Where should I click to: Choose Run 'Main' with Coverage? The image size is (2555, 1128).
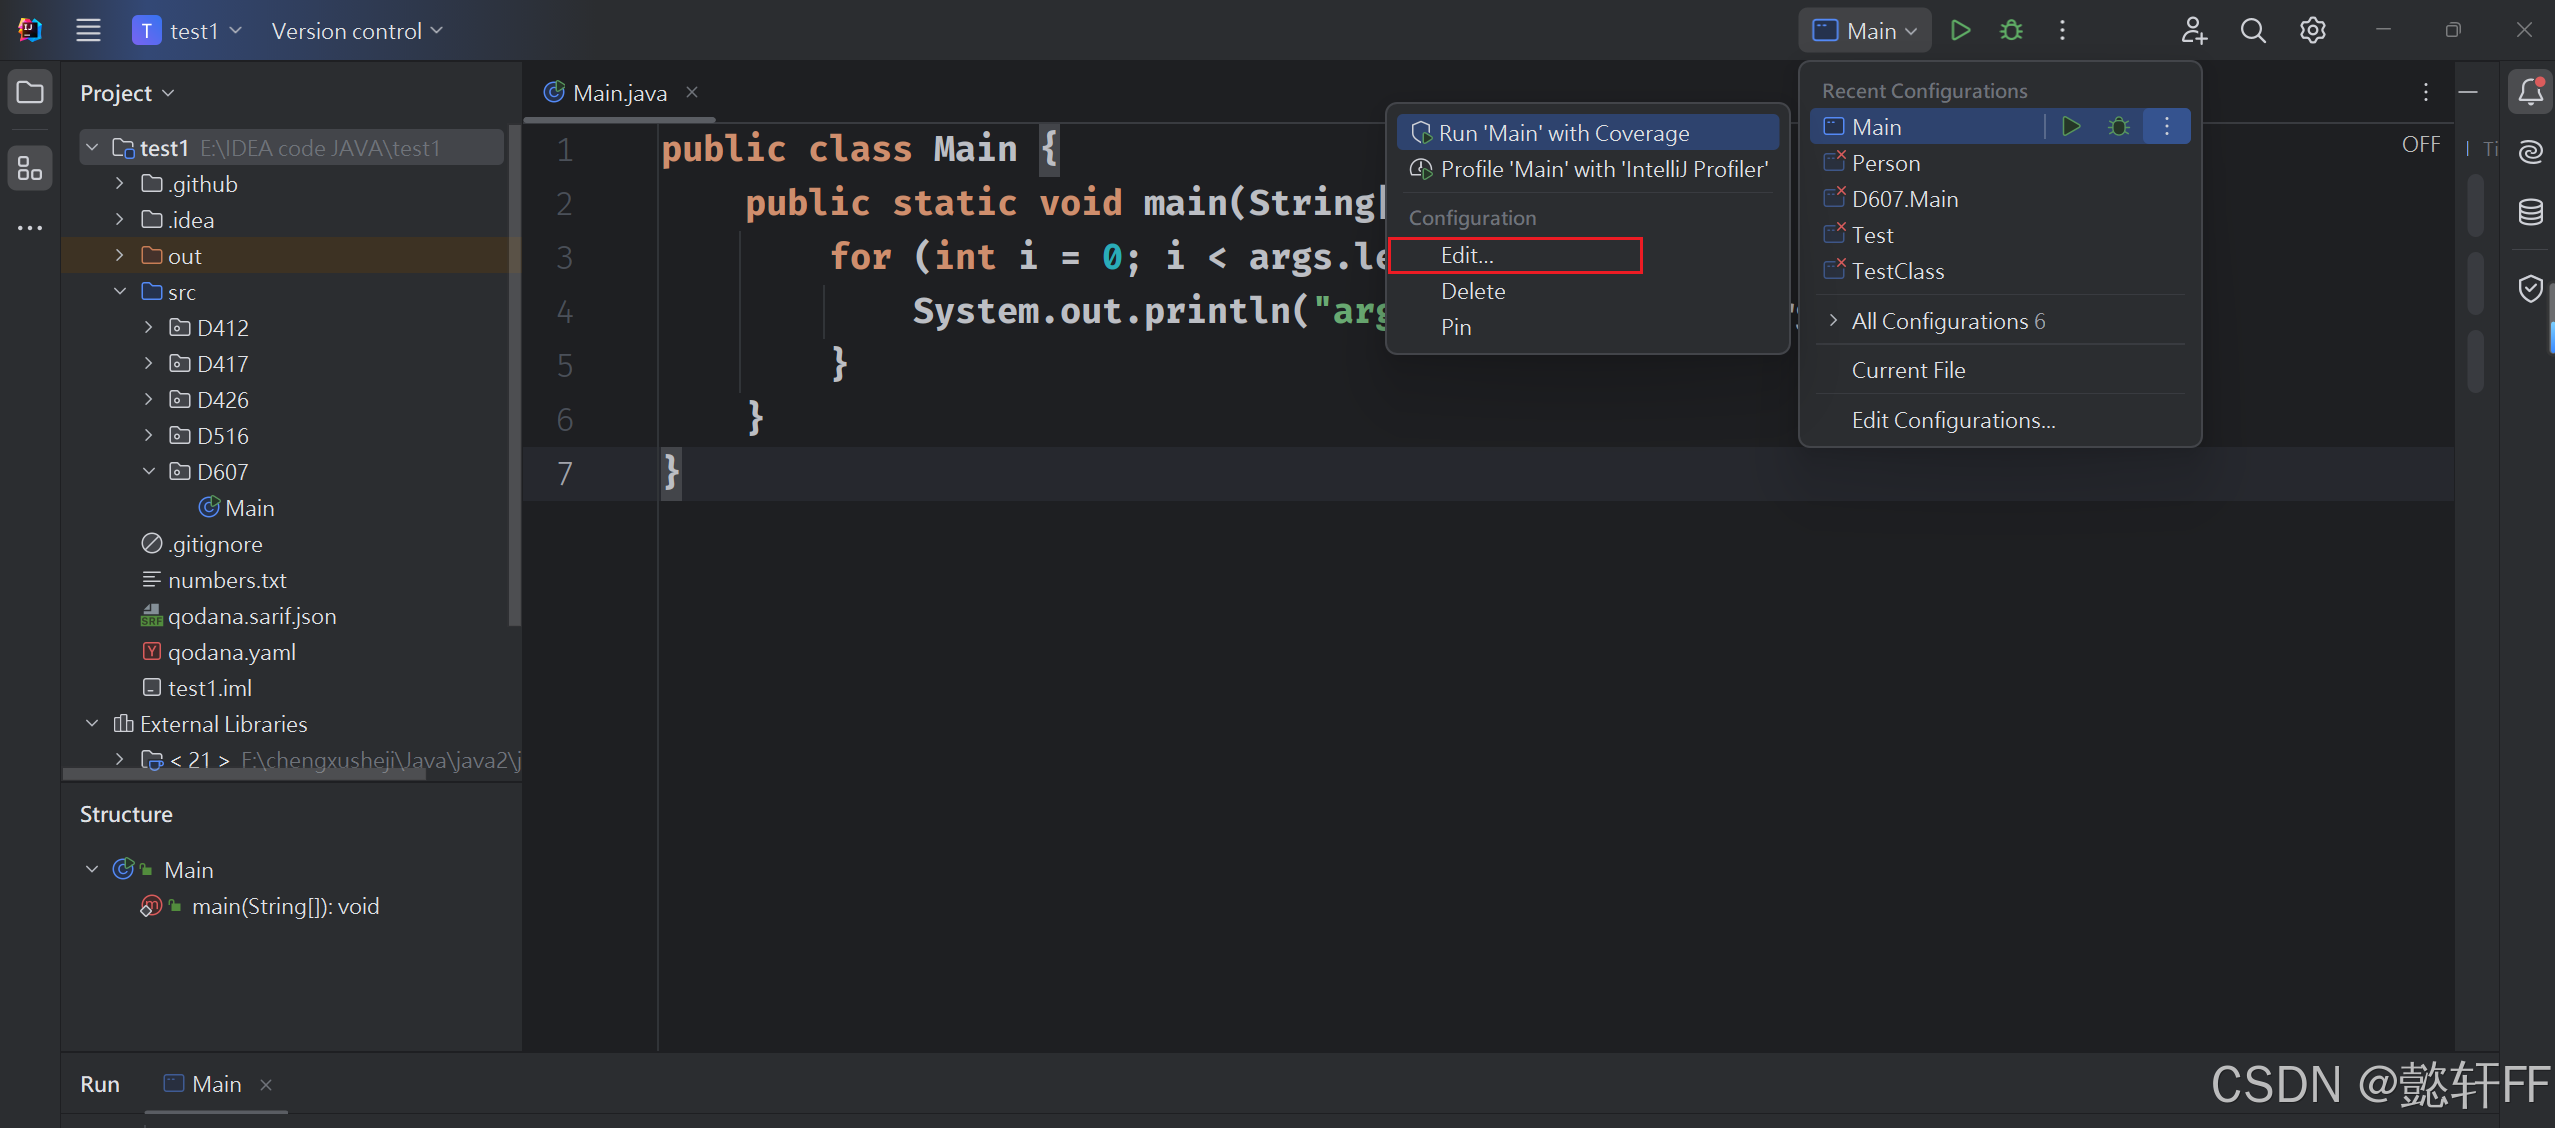coord(1563,133)
